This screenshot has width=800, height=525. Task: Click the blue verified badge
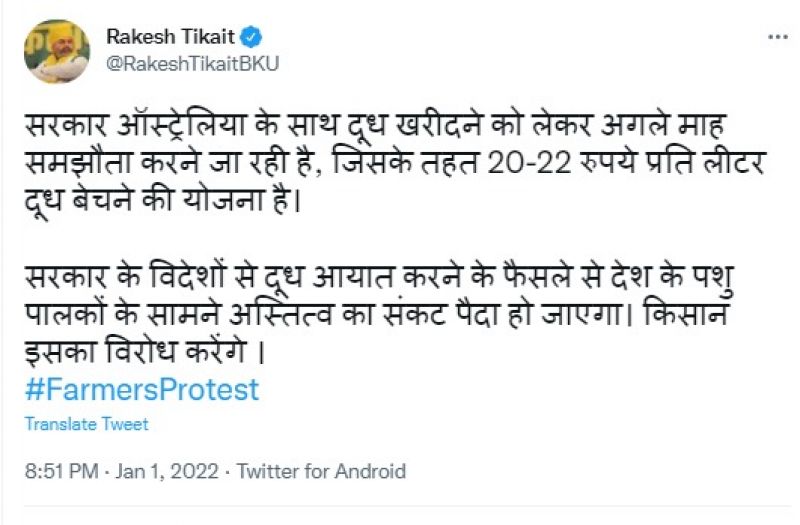pos(253,38)
